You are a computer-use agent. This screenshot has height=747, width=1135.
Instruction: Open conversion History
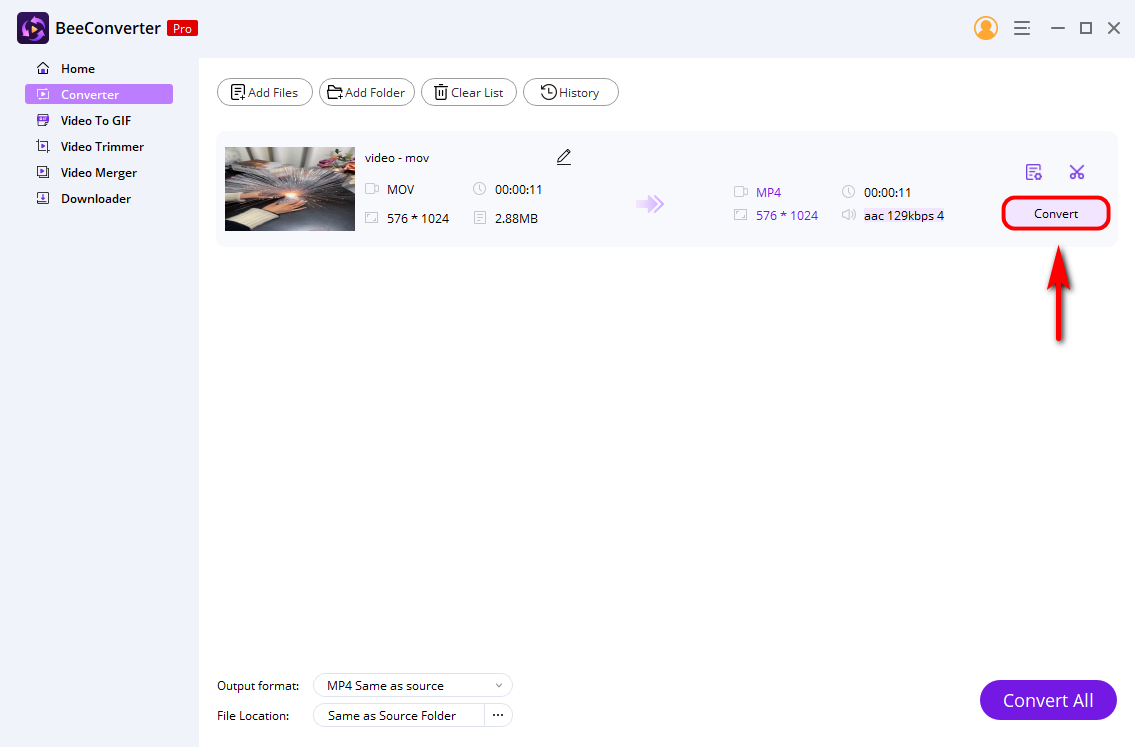tap(570, 93)
